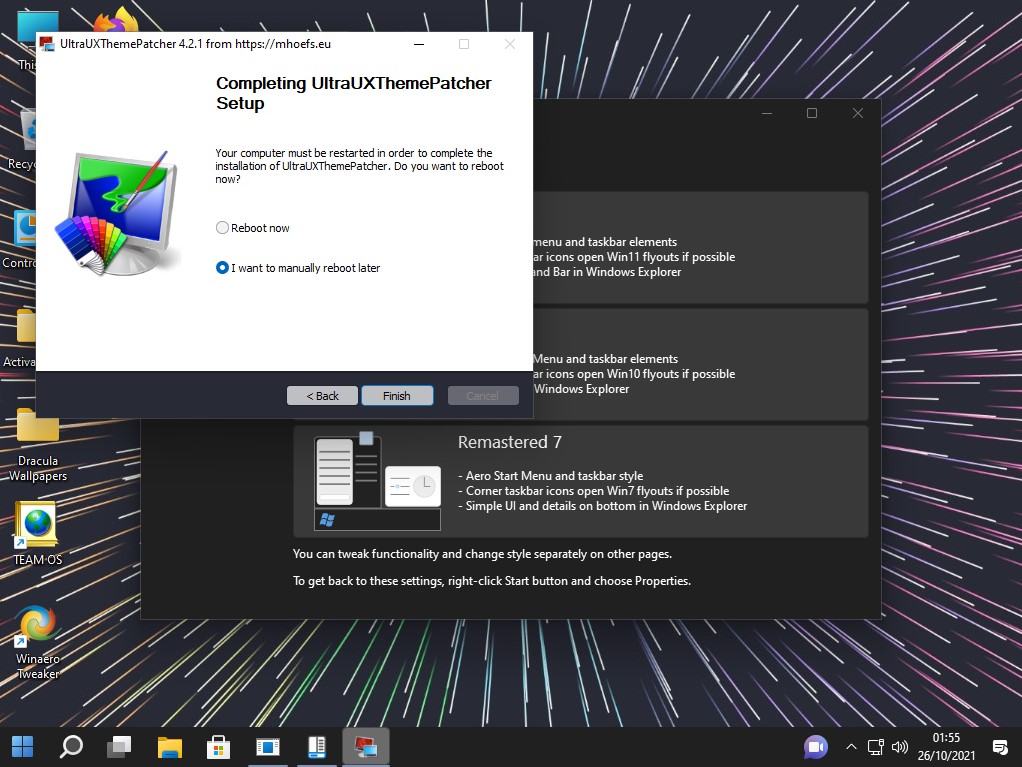The image size is (1022, 767).
Task: Open Task View on the taskbar
Action: [x=119, y=747]
